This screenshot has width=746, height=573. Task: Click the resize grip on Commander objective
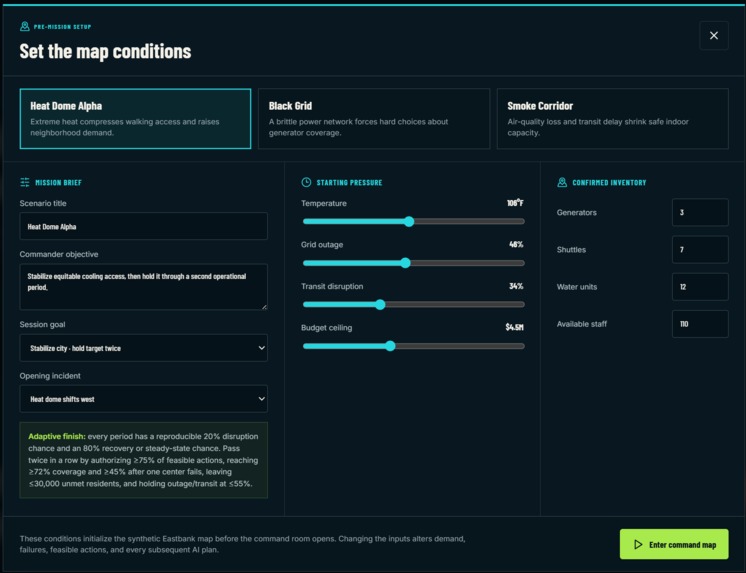coord(264,306)
